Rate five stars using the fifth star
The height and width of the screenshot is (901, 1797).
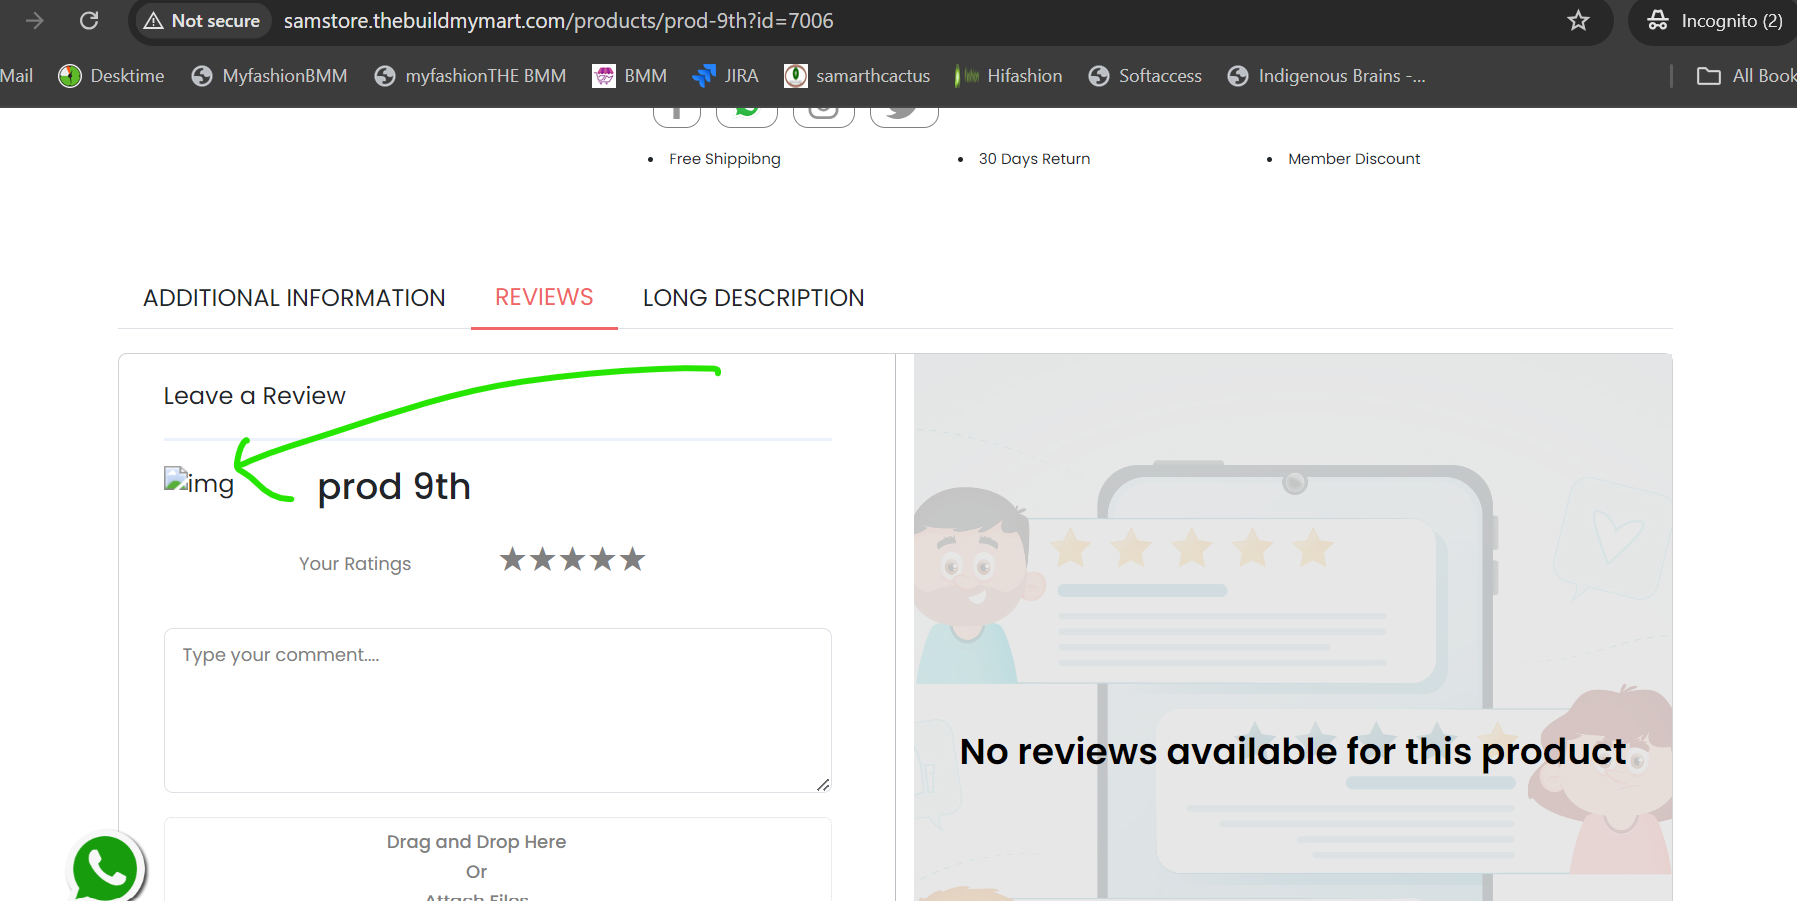pyautogui.click(x=633, y=559)
